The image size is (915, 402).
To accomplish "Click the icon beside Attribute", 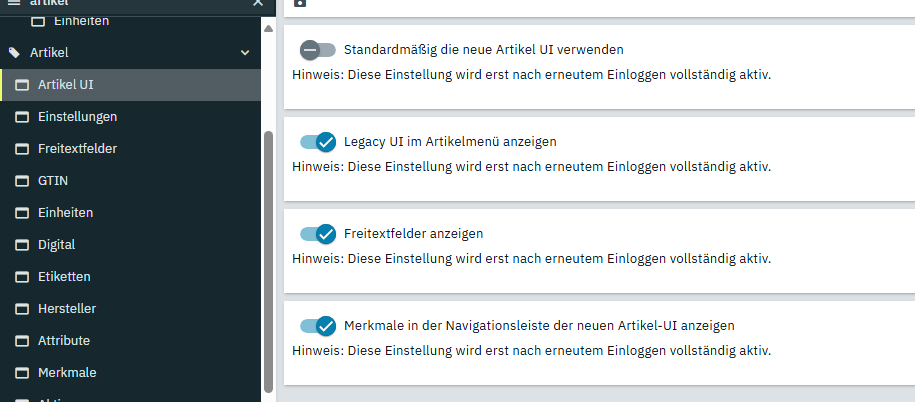I will [x=21, y=340].
